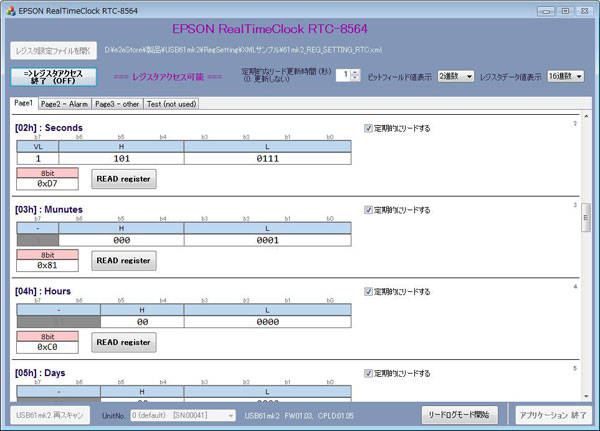Toggle periodic read checkbox for Munutes register
The image size is (600, 431).
(368, 210)
